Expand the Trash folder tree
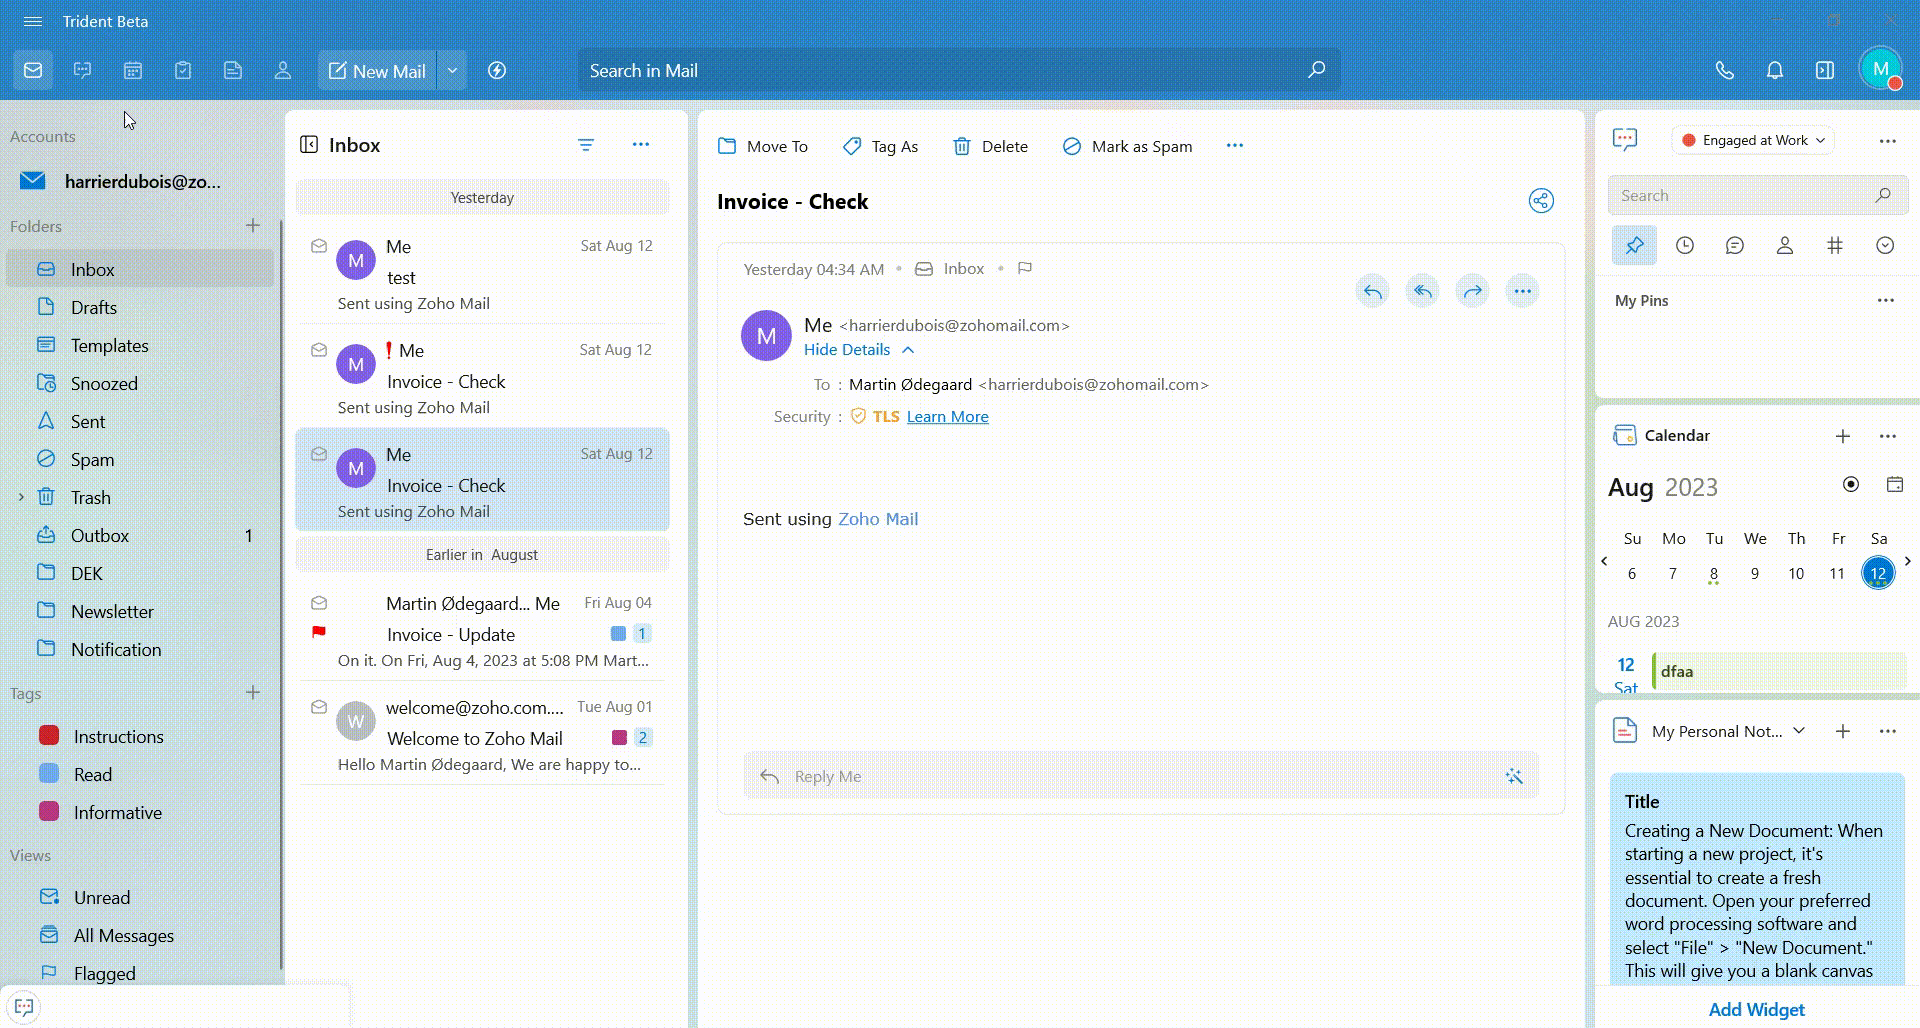Viewport: 1920px width, 1028px height. click(21, 497)
